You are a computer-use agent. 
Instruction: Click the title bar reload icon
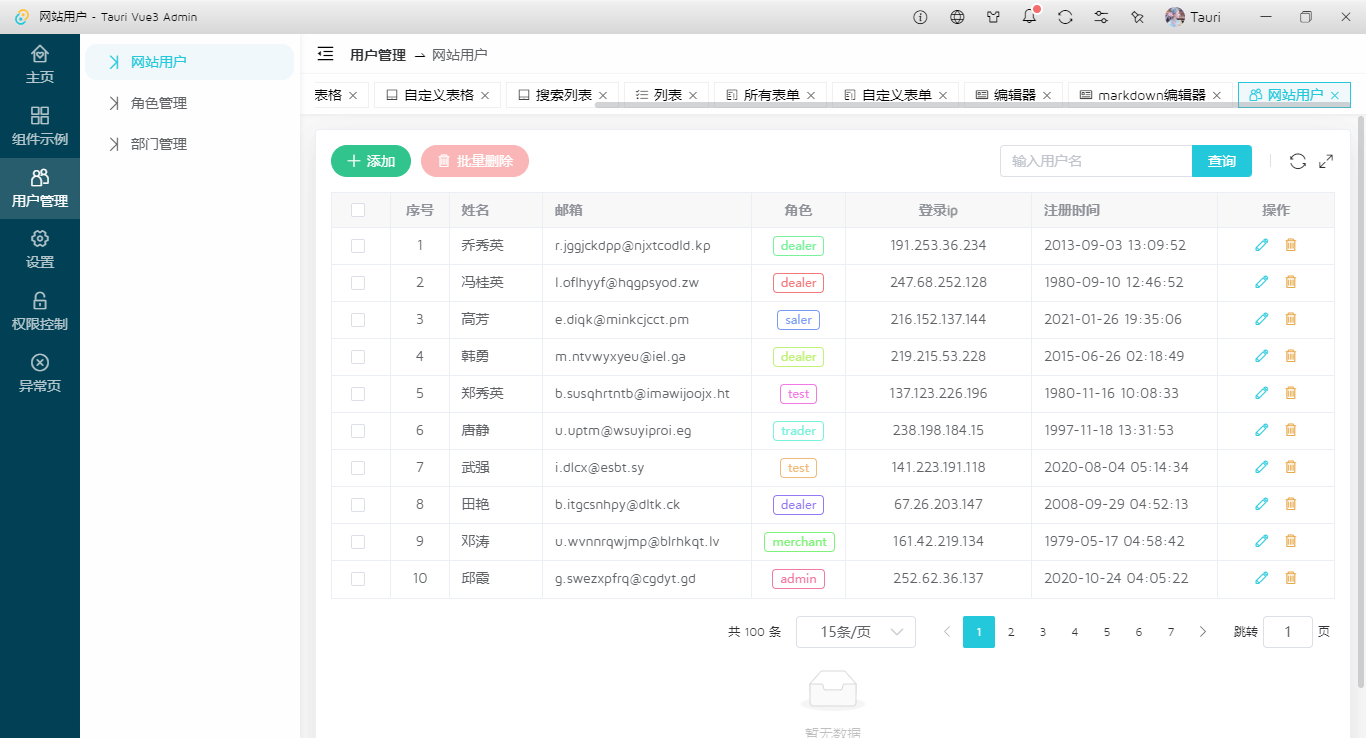coord(1065,17)
